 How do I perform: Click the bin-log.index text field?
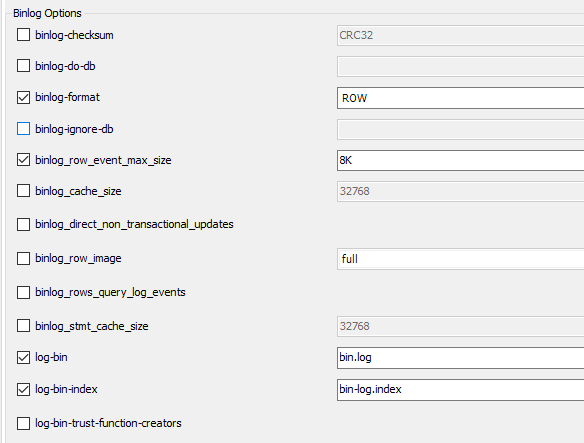(x=460, y=390)
